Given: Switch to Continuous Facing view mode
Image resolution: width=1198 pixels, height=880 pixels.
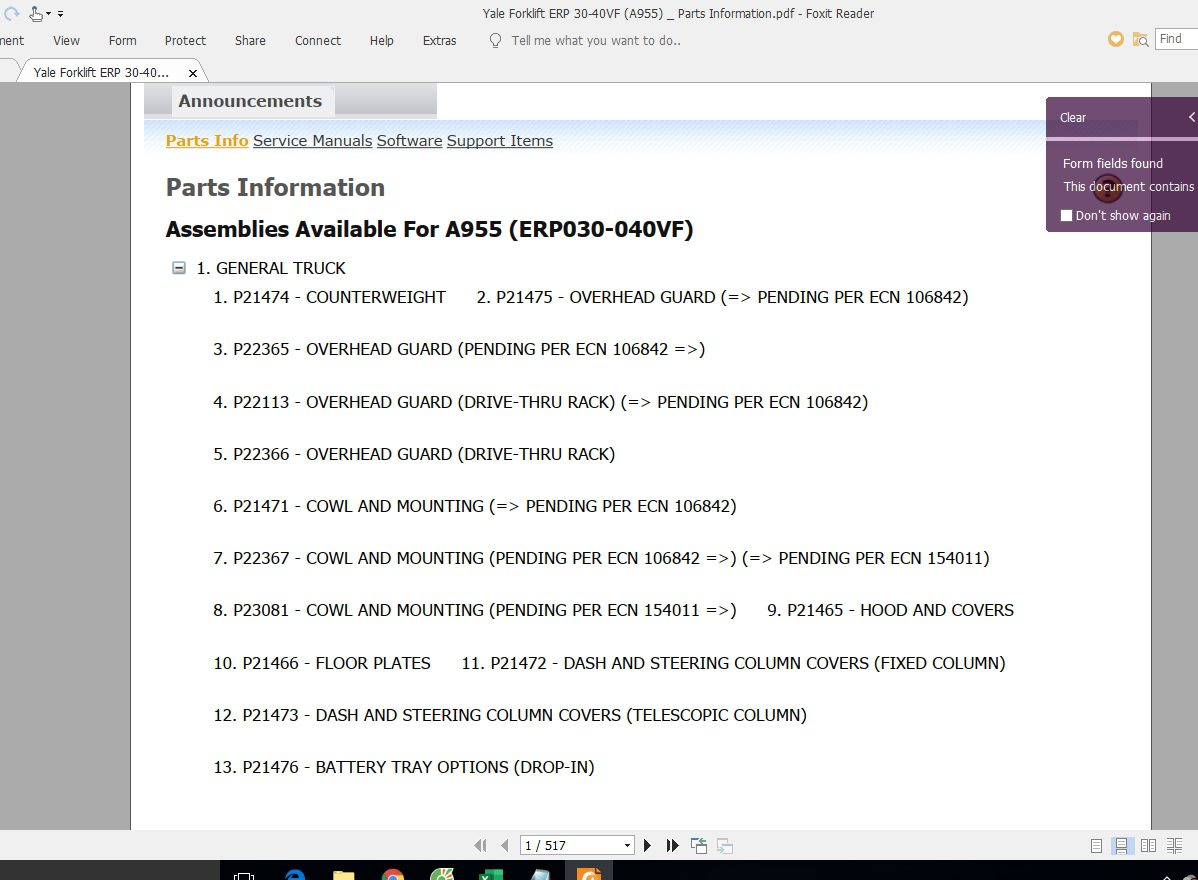Looking at the screenshot, I should pos(1174,846).
